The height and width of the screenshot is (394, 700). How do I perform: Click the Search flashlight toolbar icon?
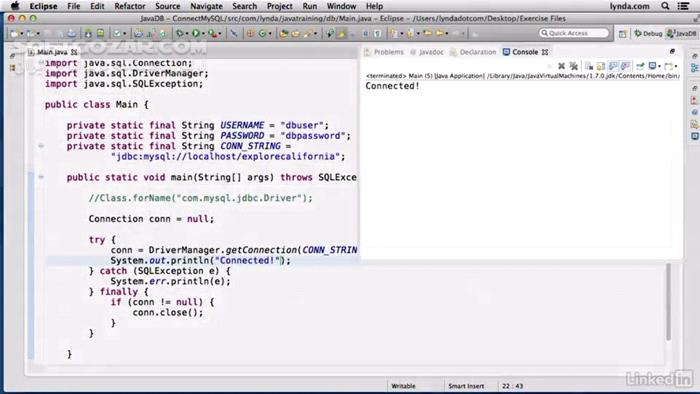point(308,33)
